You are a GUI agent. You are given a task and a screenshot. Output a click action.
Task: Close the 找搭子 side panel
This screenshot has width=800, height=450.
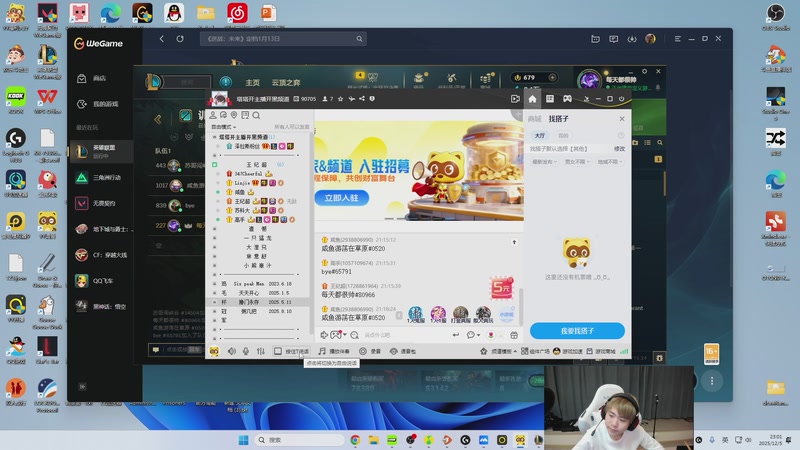[x=621, y=118]
